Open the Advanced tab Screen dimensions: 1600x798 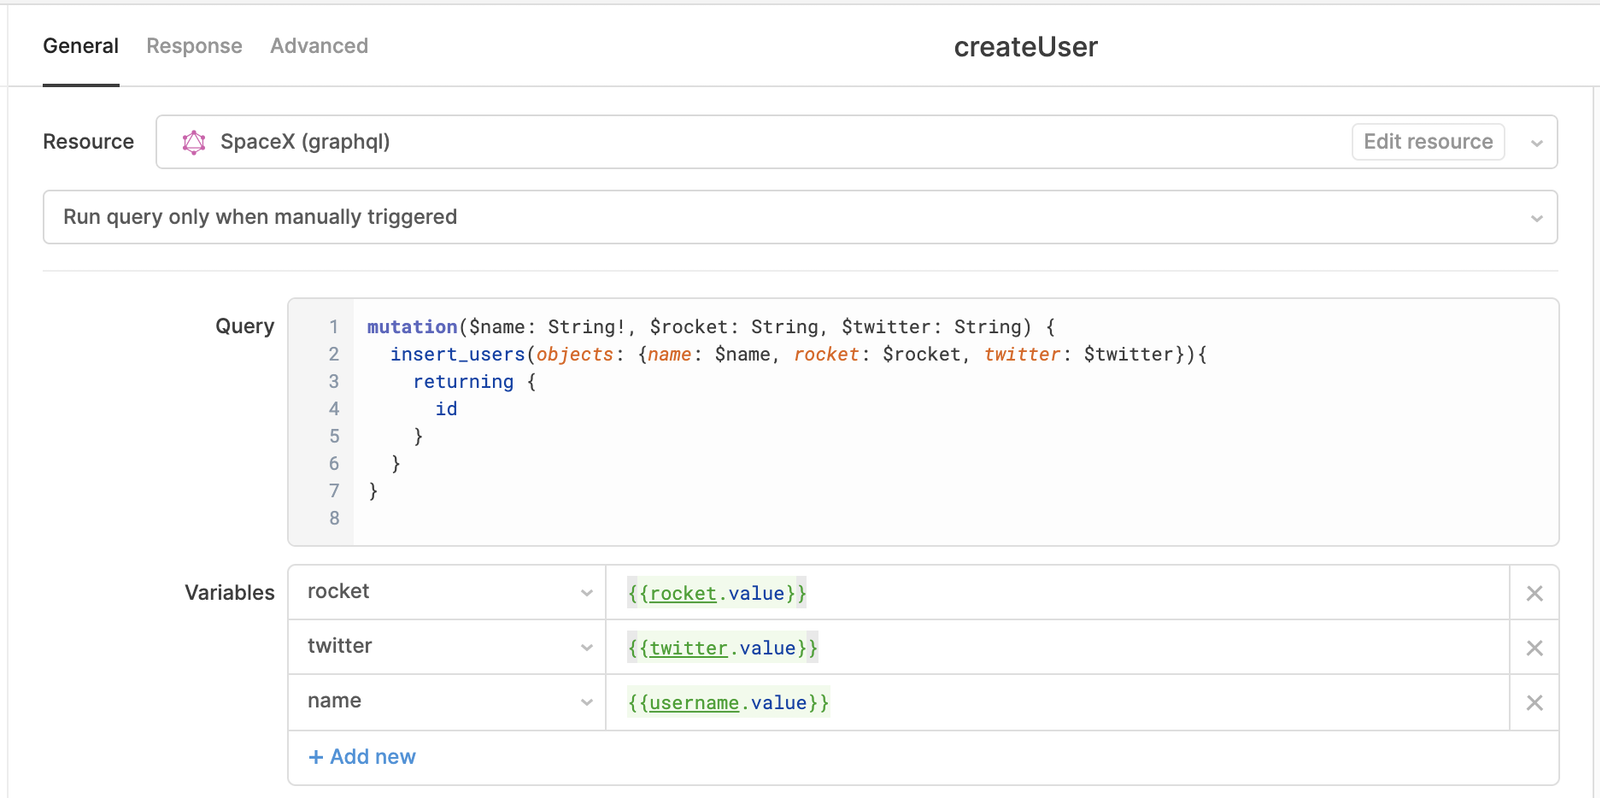(319, 46)
